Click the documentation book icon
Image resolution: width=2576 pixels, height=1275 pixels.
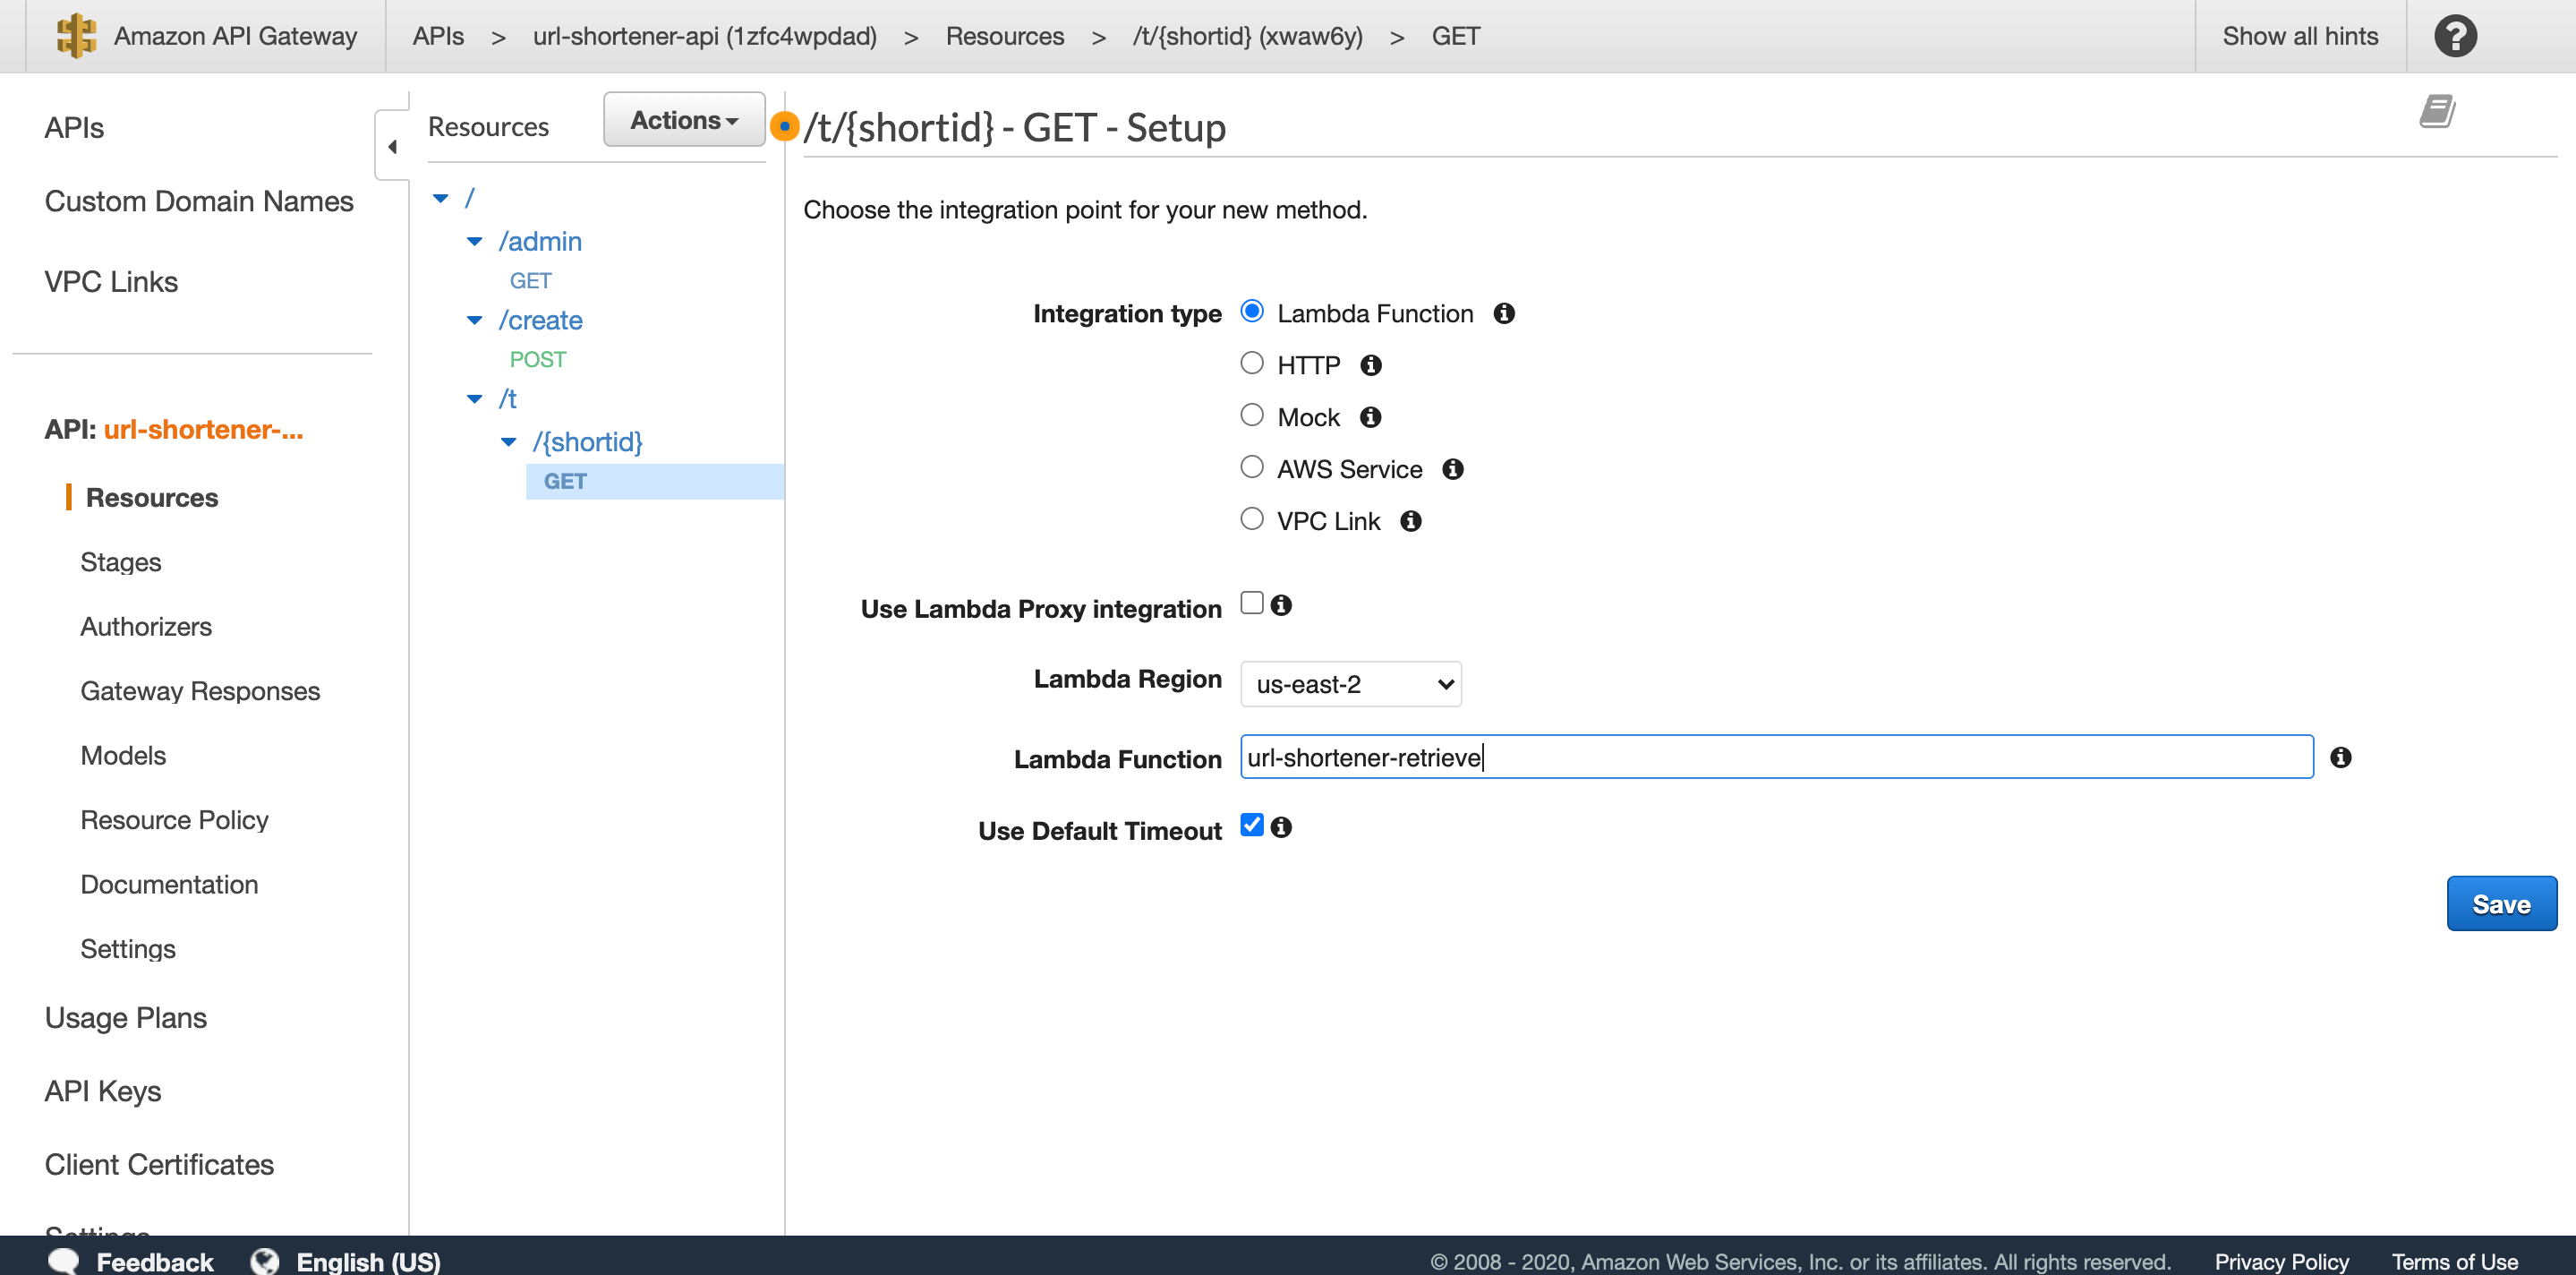coord(2437,112)
